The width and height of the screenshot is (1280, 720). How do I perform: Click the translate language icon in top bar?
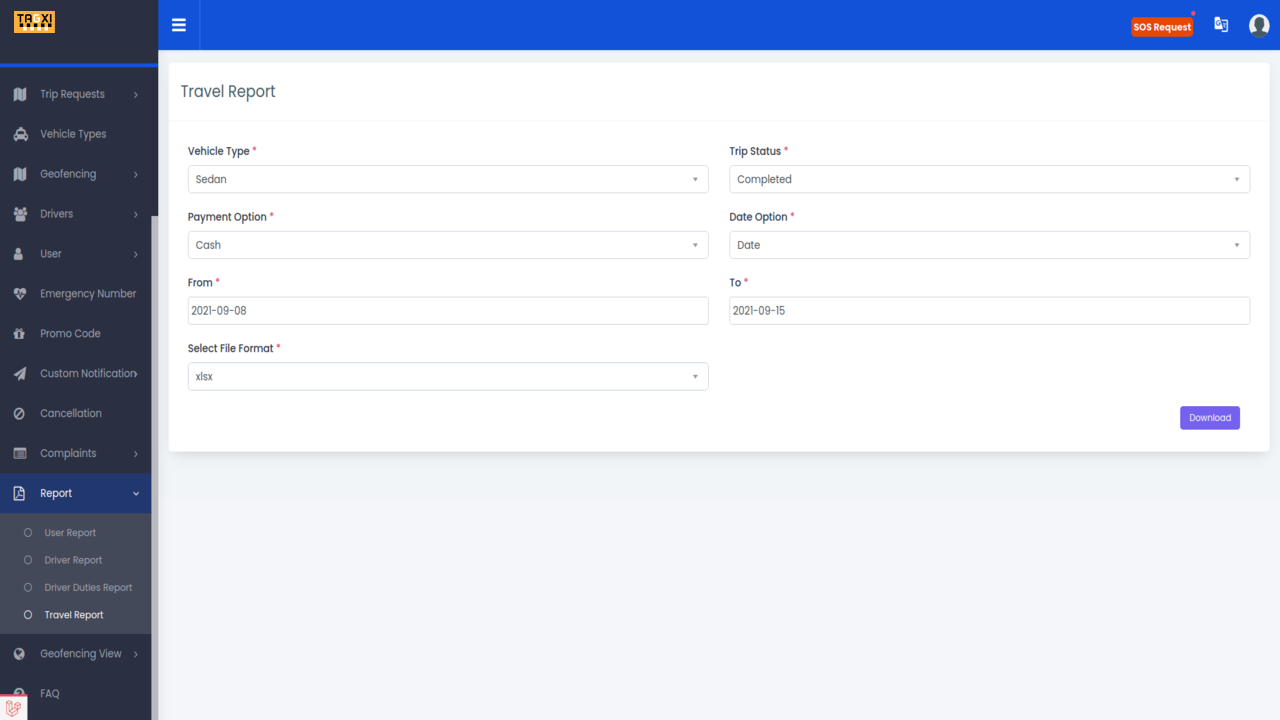[x=1221, y=24]
